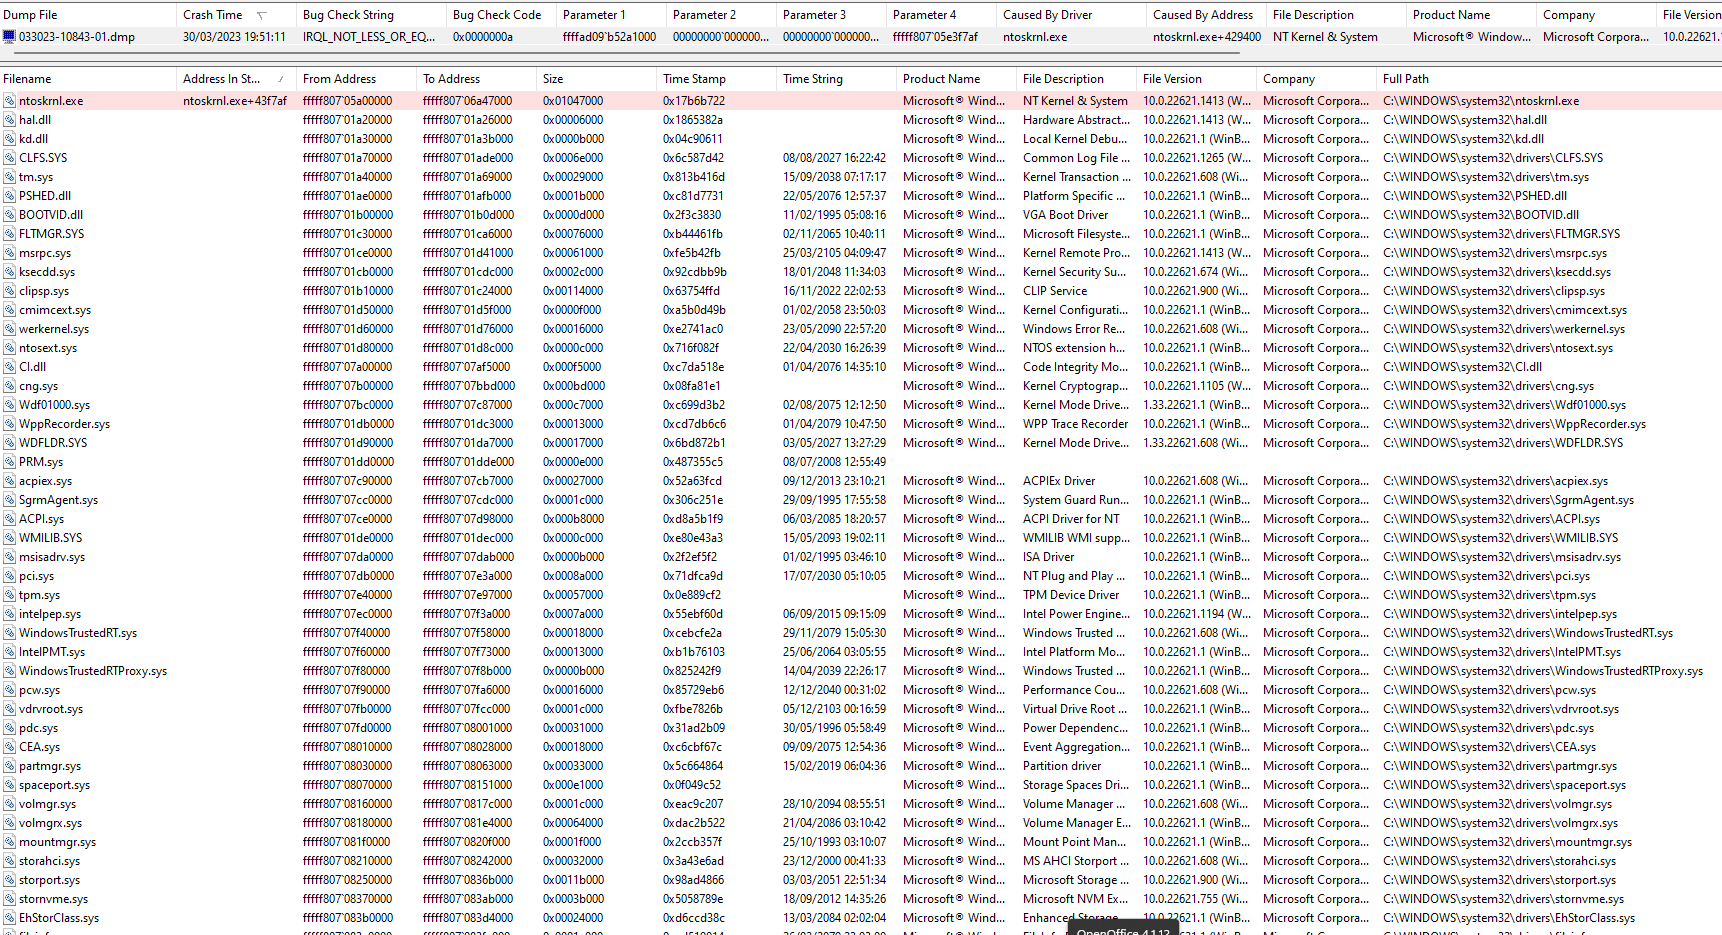Sort drivers by Time Stamp header
This screenshot has width=1722, height=935.
point(716,79)
